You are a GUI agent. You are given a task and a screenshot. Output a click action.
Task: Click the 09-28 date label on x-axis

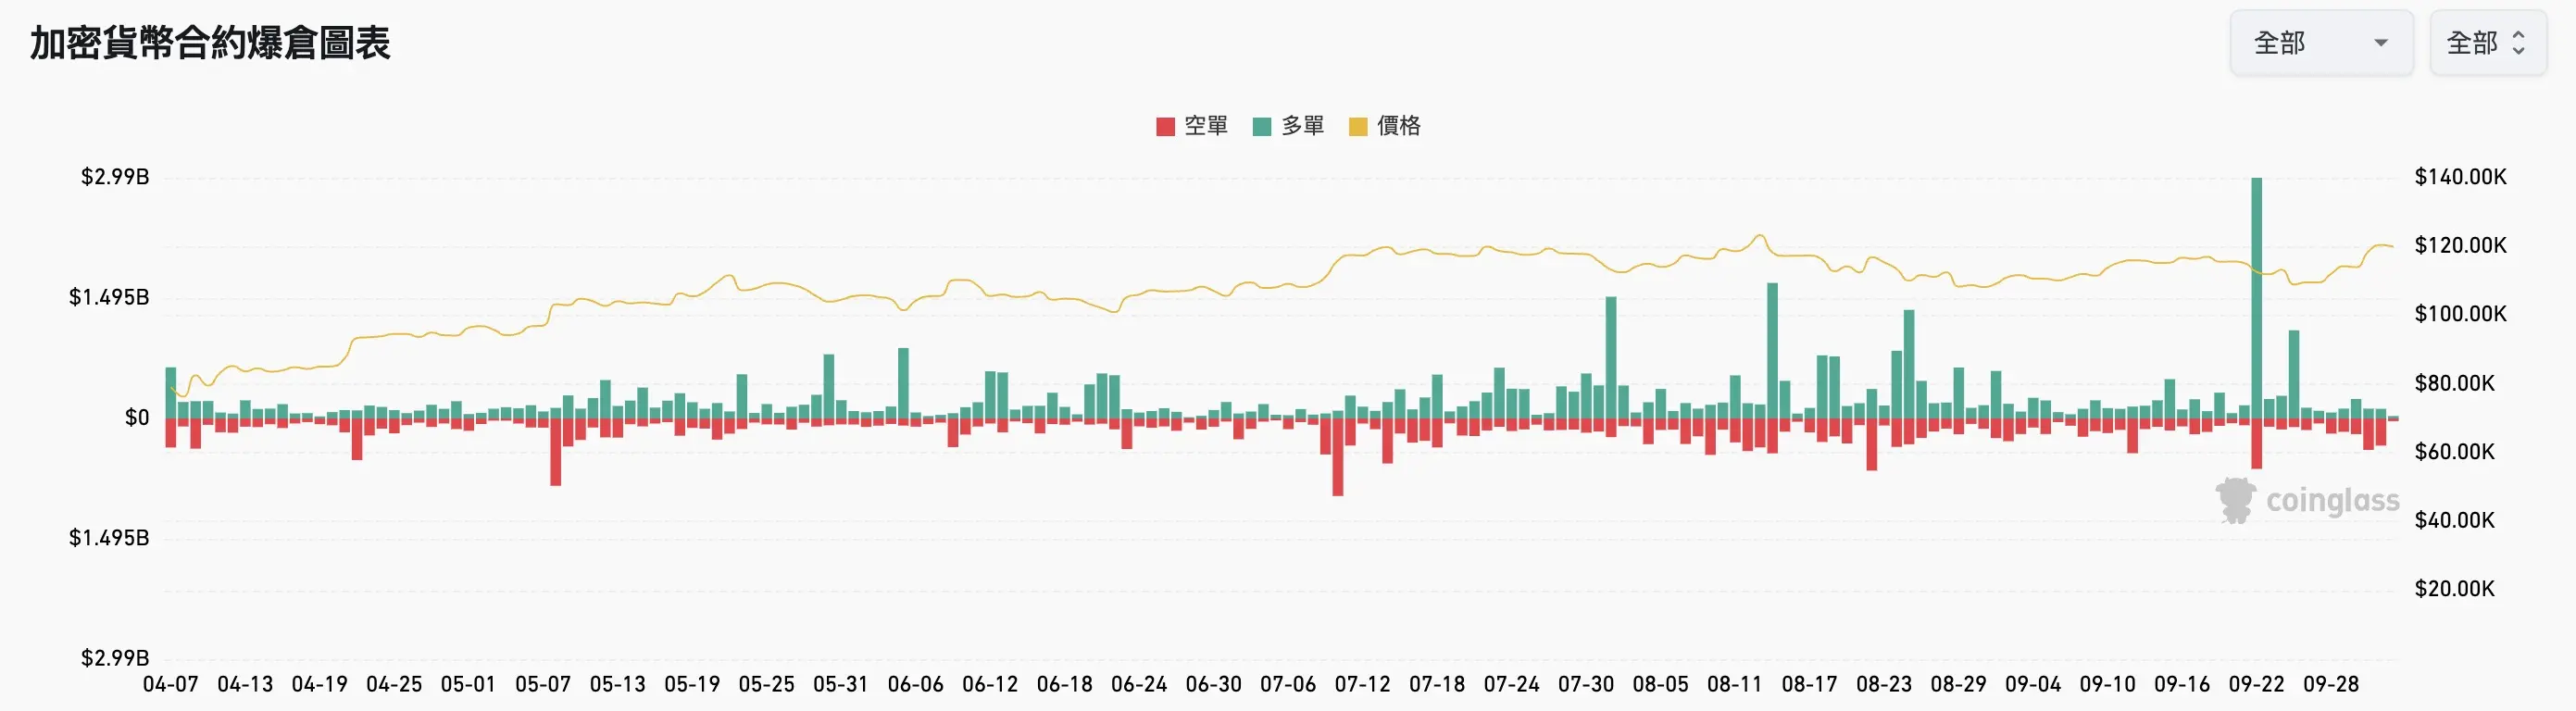click(2331, 685)
